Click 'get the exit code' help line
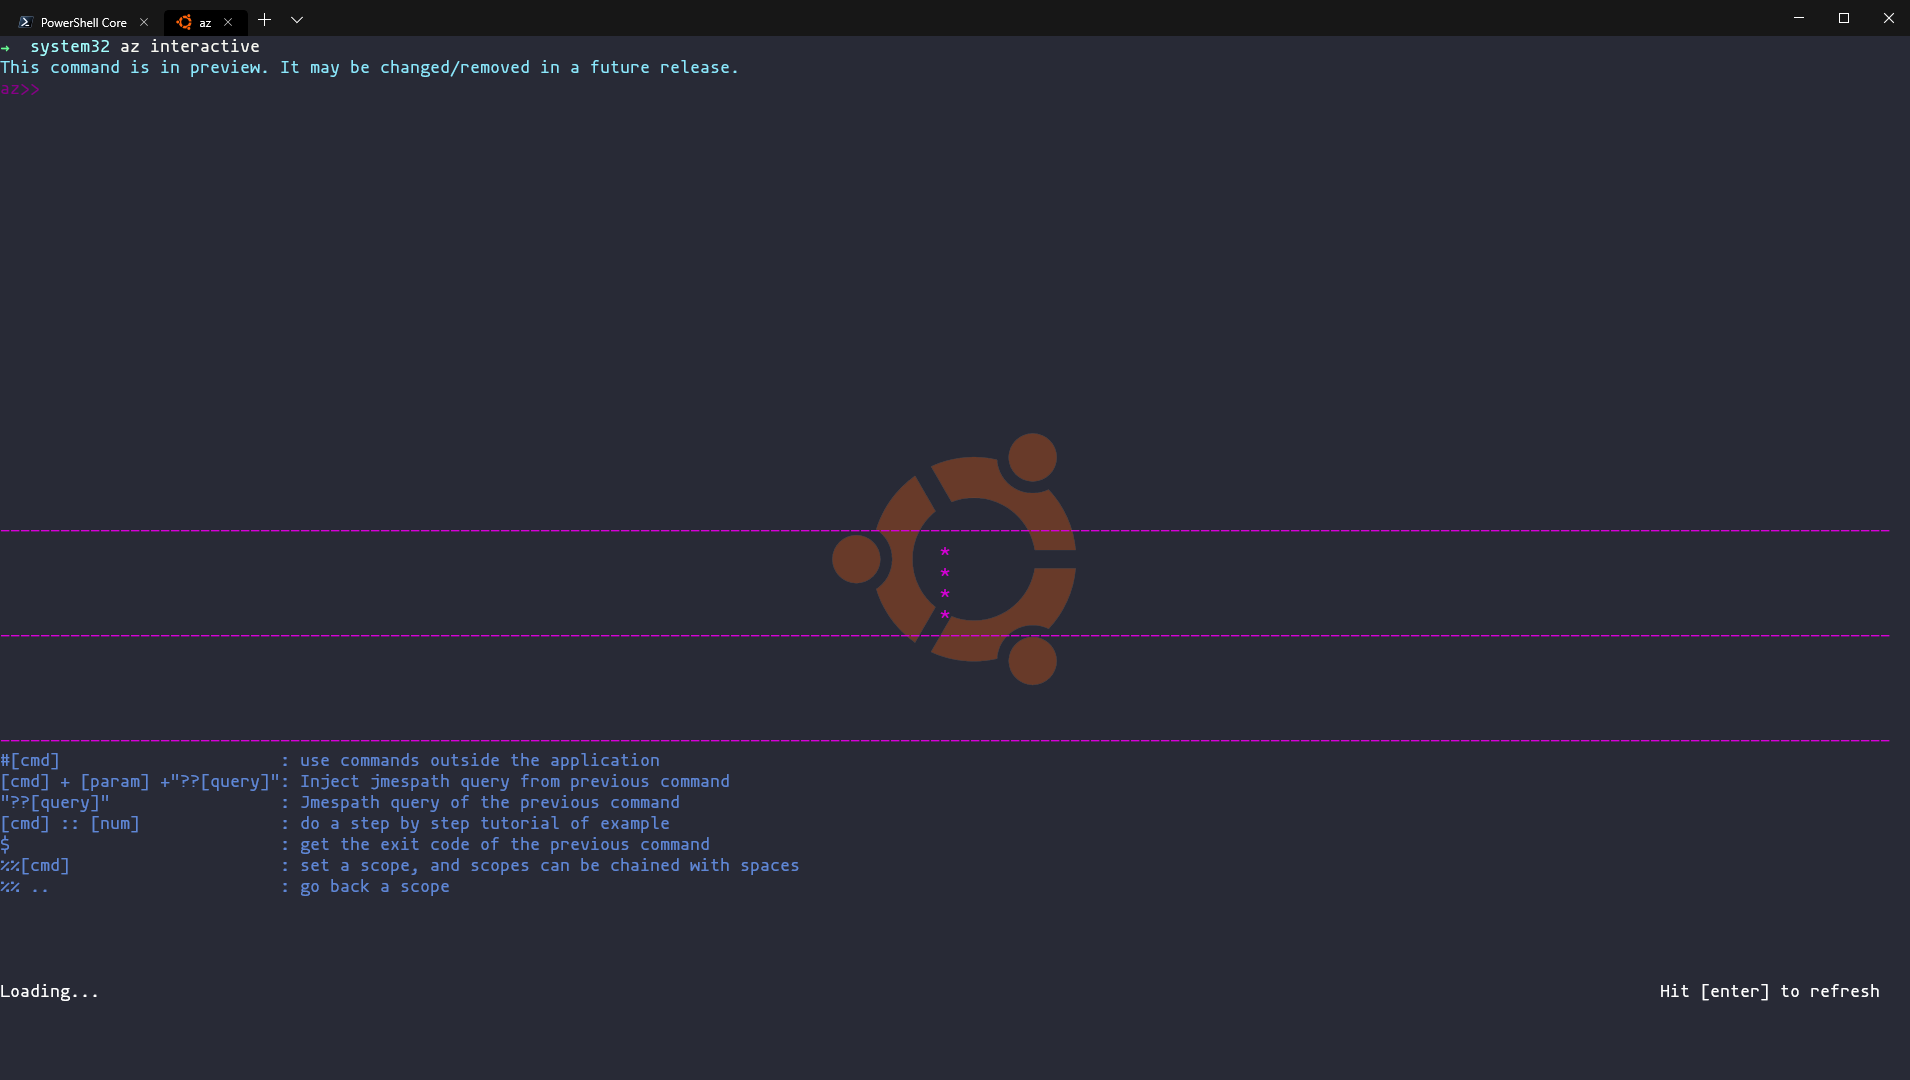Viewport: 1910px width, 1080px height. [505, 844]
